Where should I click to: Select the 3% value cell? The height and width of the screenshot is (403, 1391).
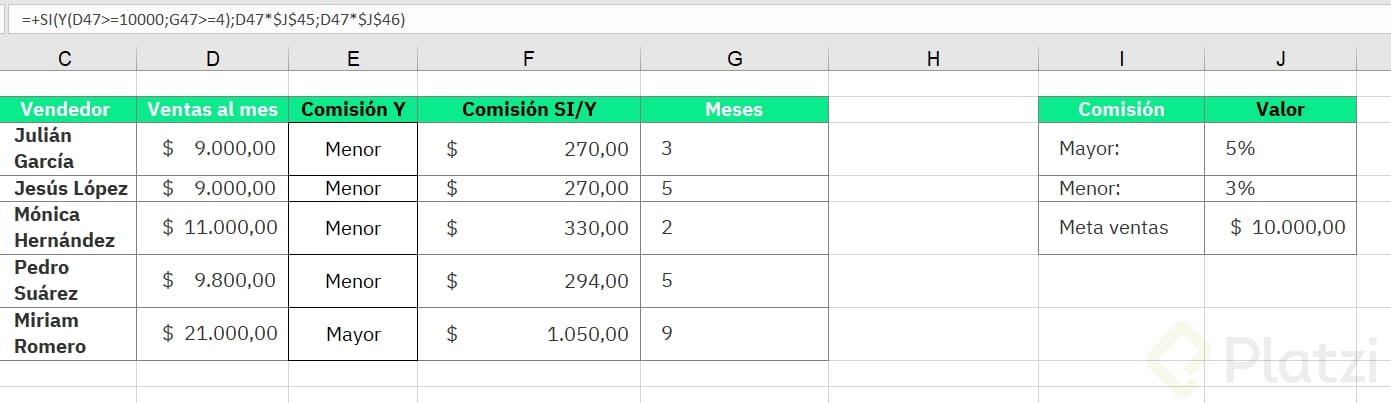coord(1280,188)
